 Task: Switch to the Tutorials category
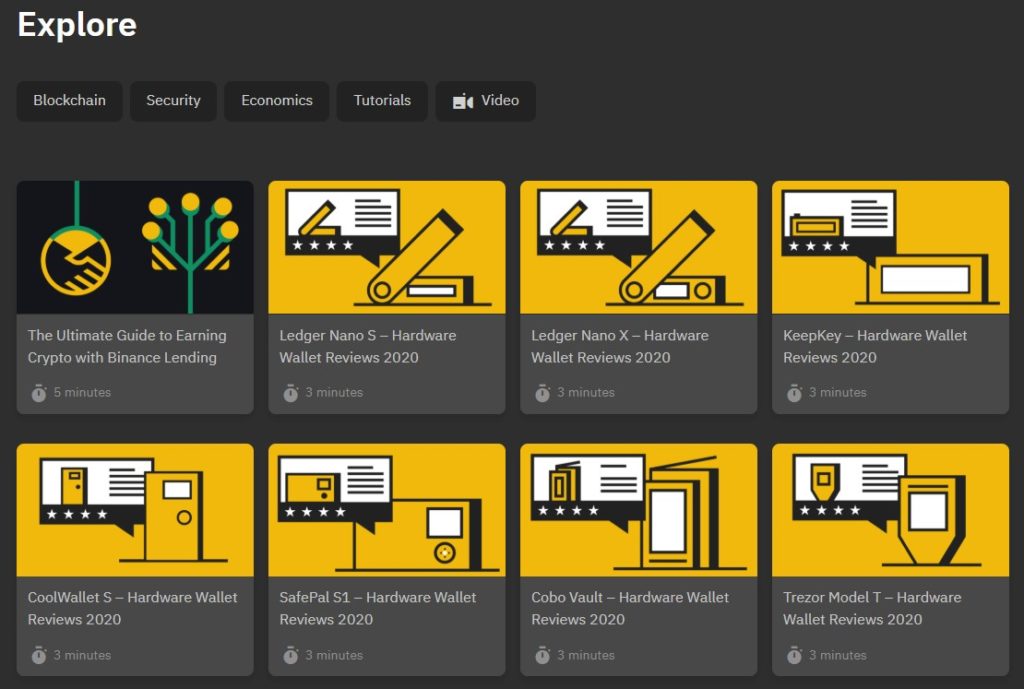382,101
